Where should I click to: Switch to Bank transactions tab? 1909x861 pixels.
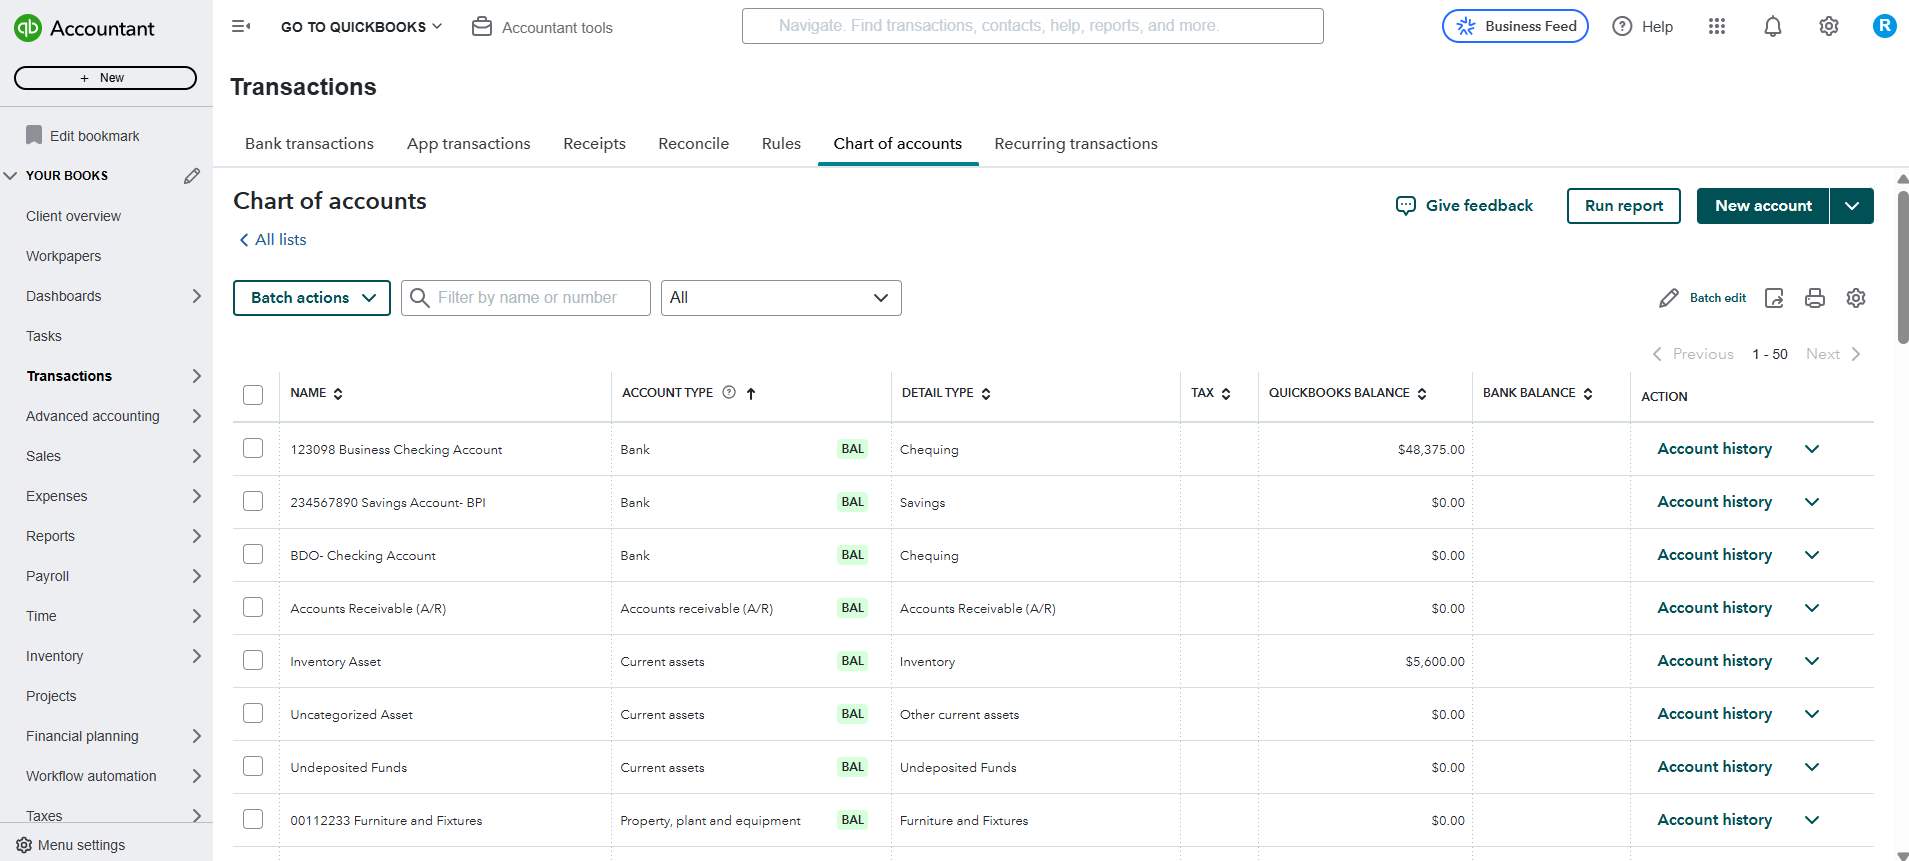click(309, 144)
